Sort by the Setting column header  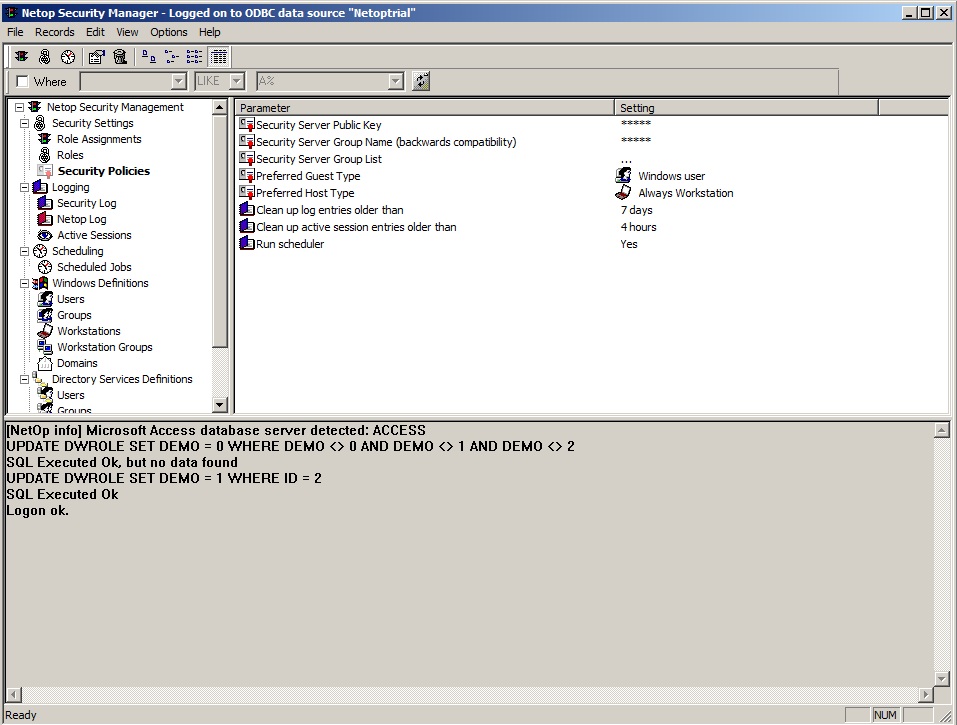pyautogui.click(x=746, y=107)
